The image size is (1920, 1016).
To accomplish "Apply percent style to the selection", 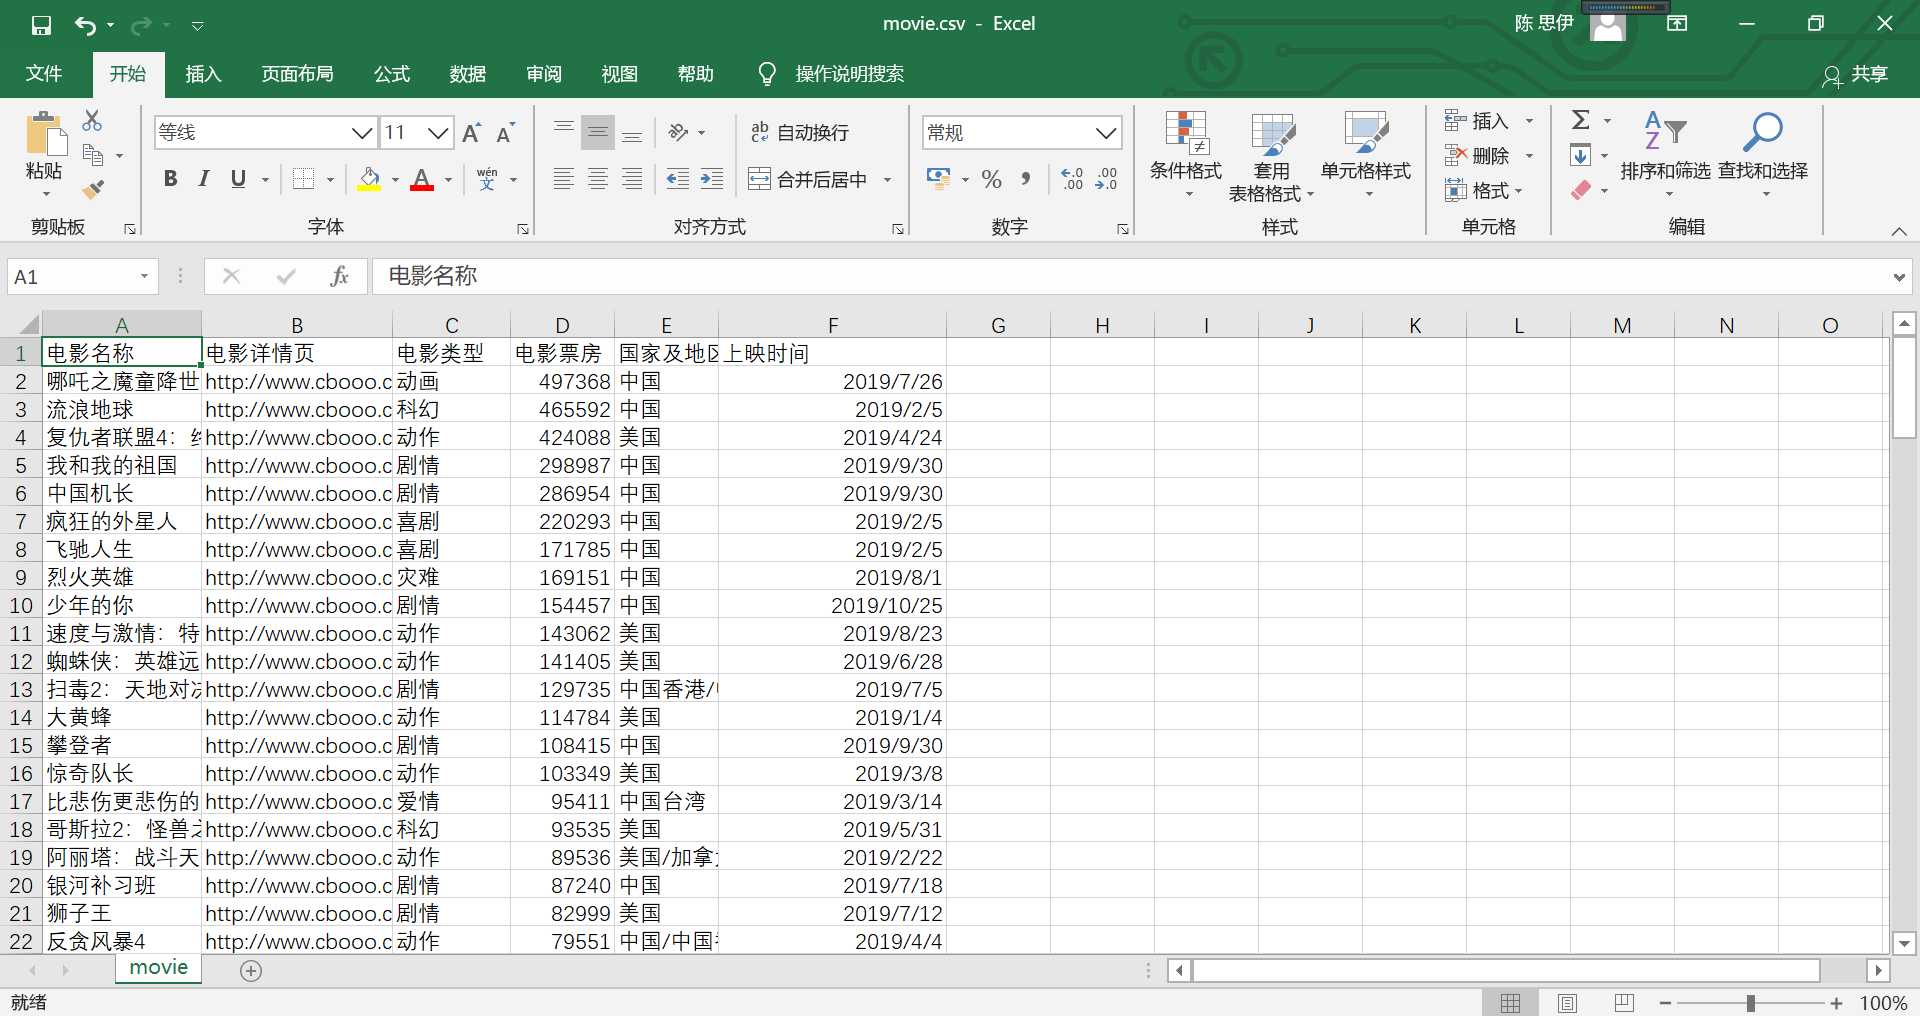I will [991, 179].
